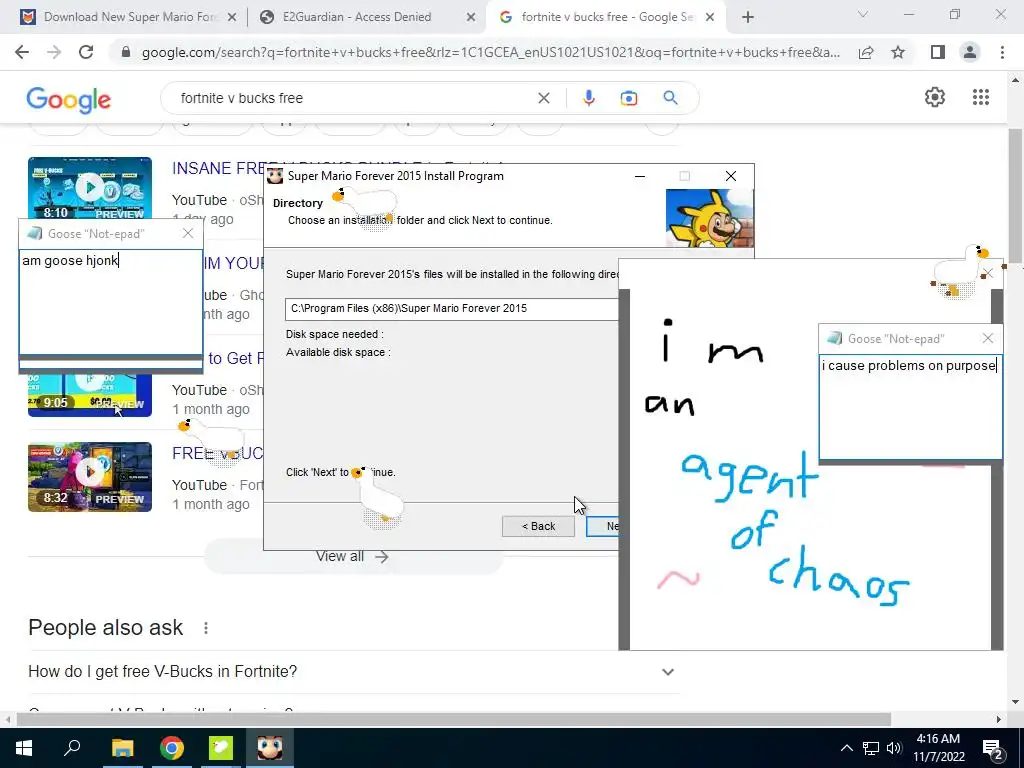Open Google quick settings gear
1024x768 pixels.
(935, 97)
